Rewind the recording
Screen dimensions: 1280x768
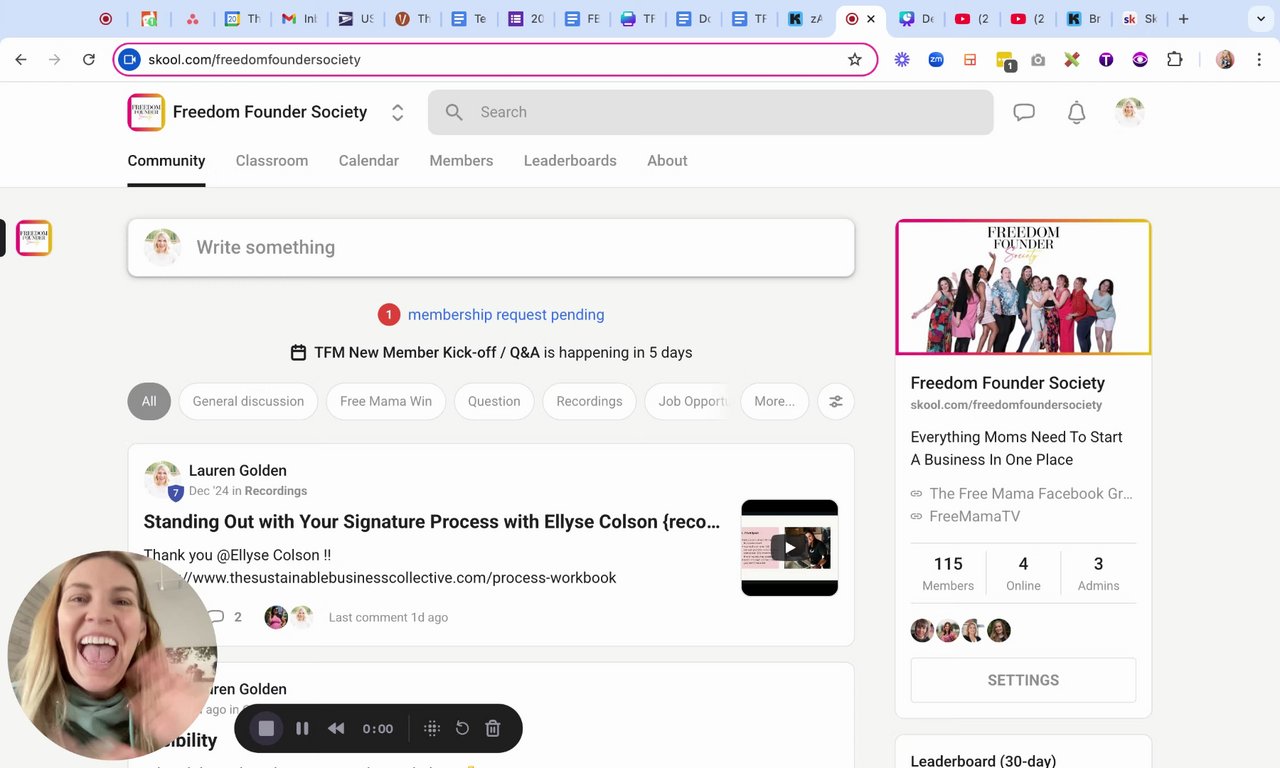pyautogui.click(x=336, y=729)
